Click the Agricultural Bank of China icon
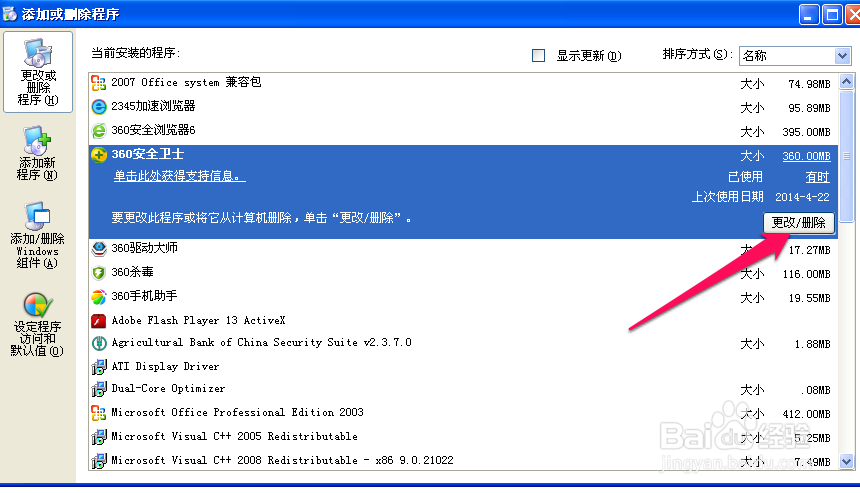Screen dimensions: 860x493 point(99,343)
